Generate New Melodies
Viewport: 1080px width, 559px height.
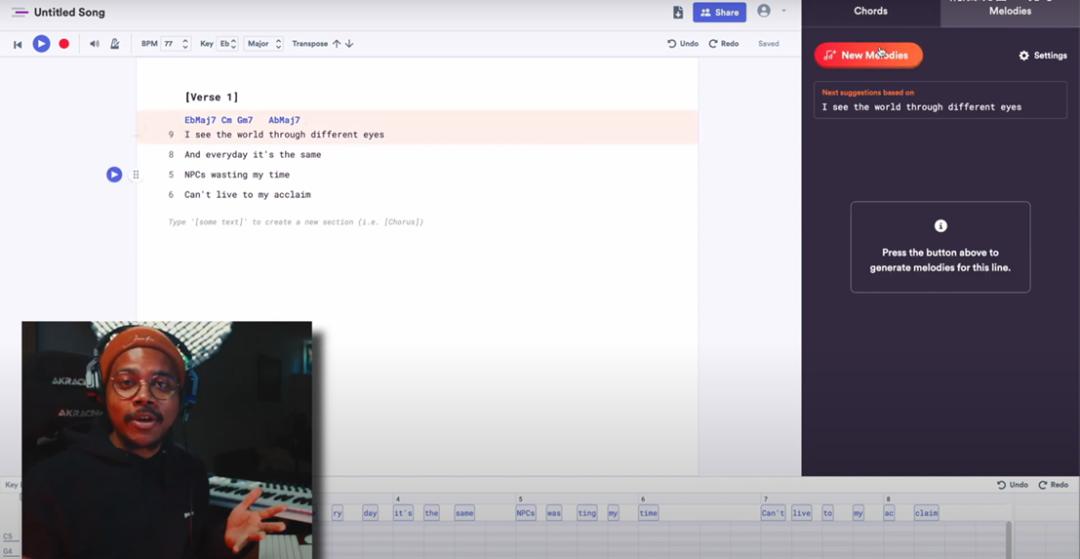868,55
